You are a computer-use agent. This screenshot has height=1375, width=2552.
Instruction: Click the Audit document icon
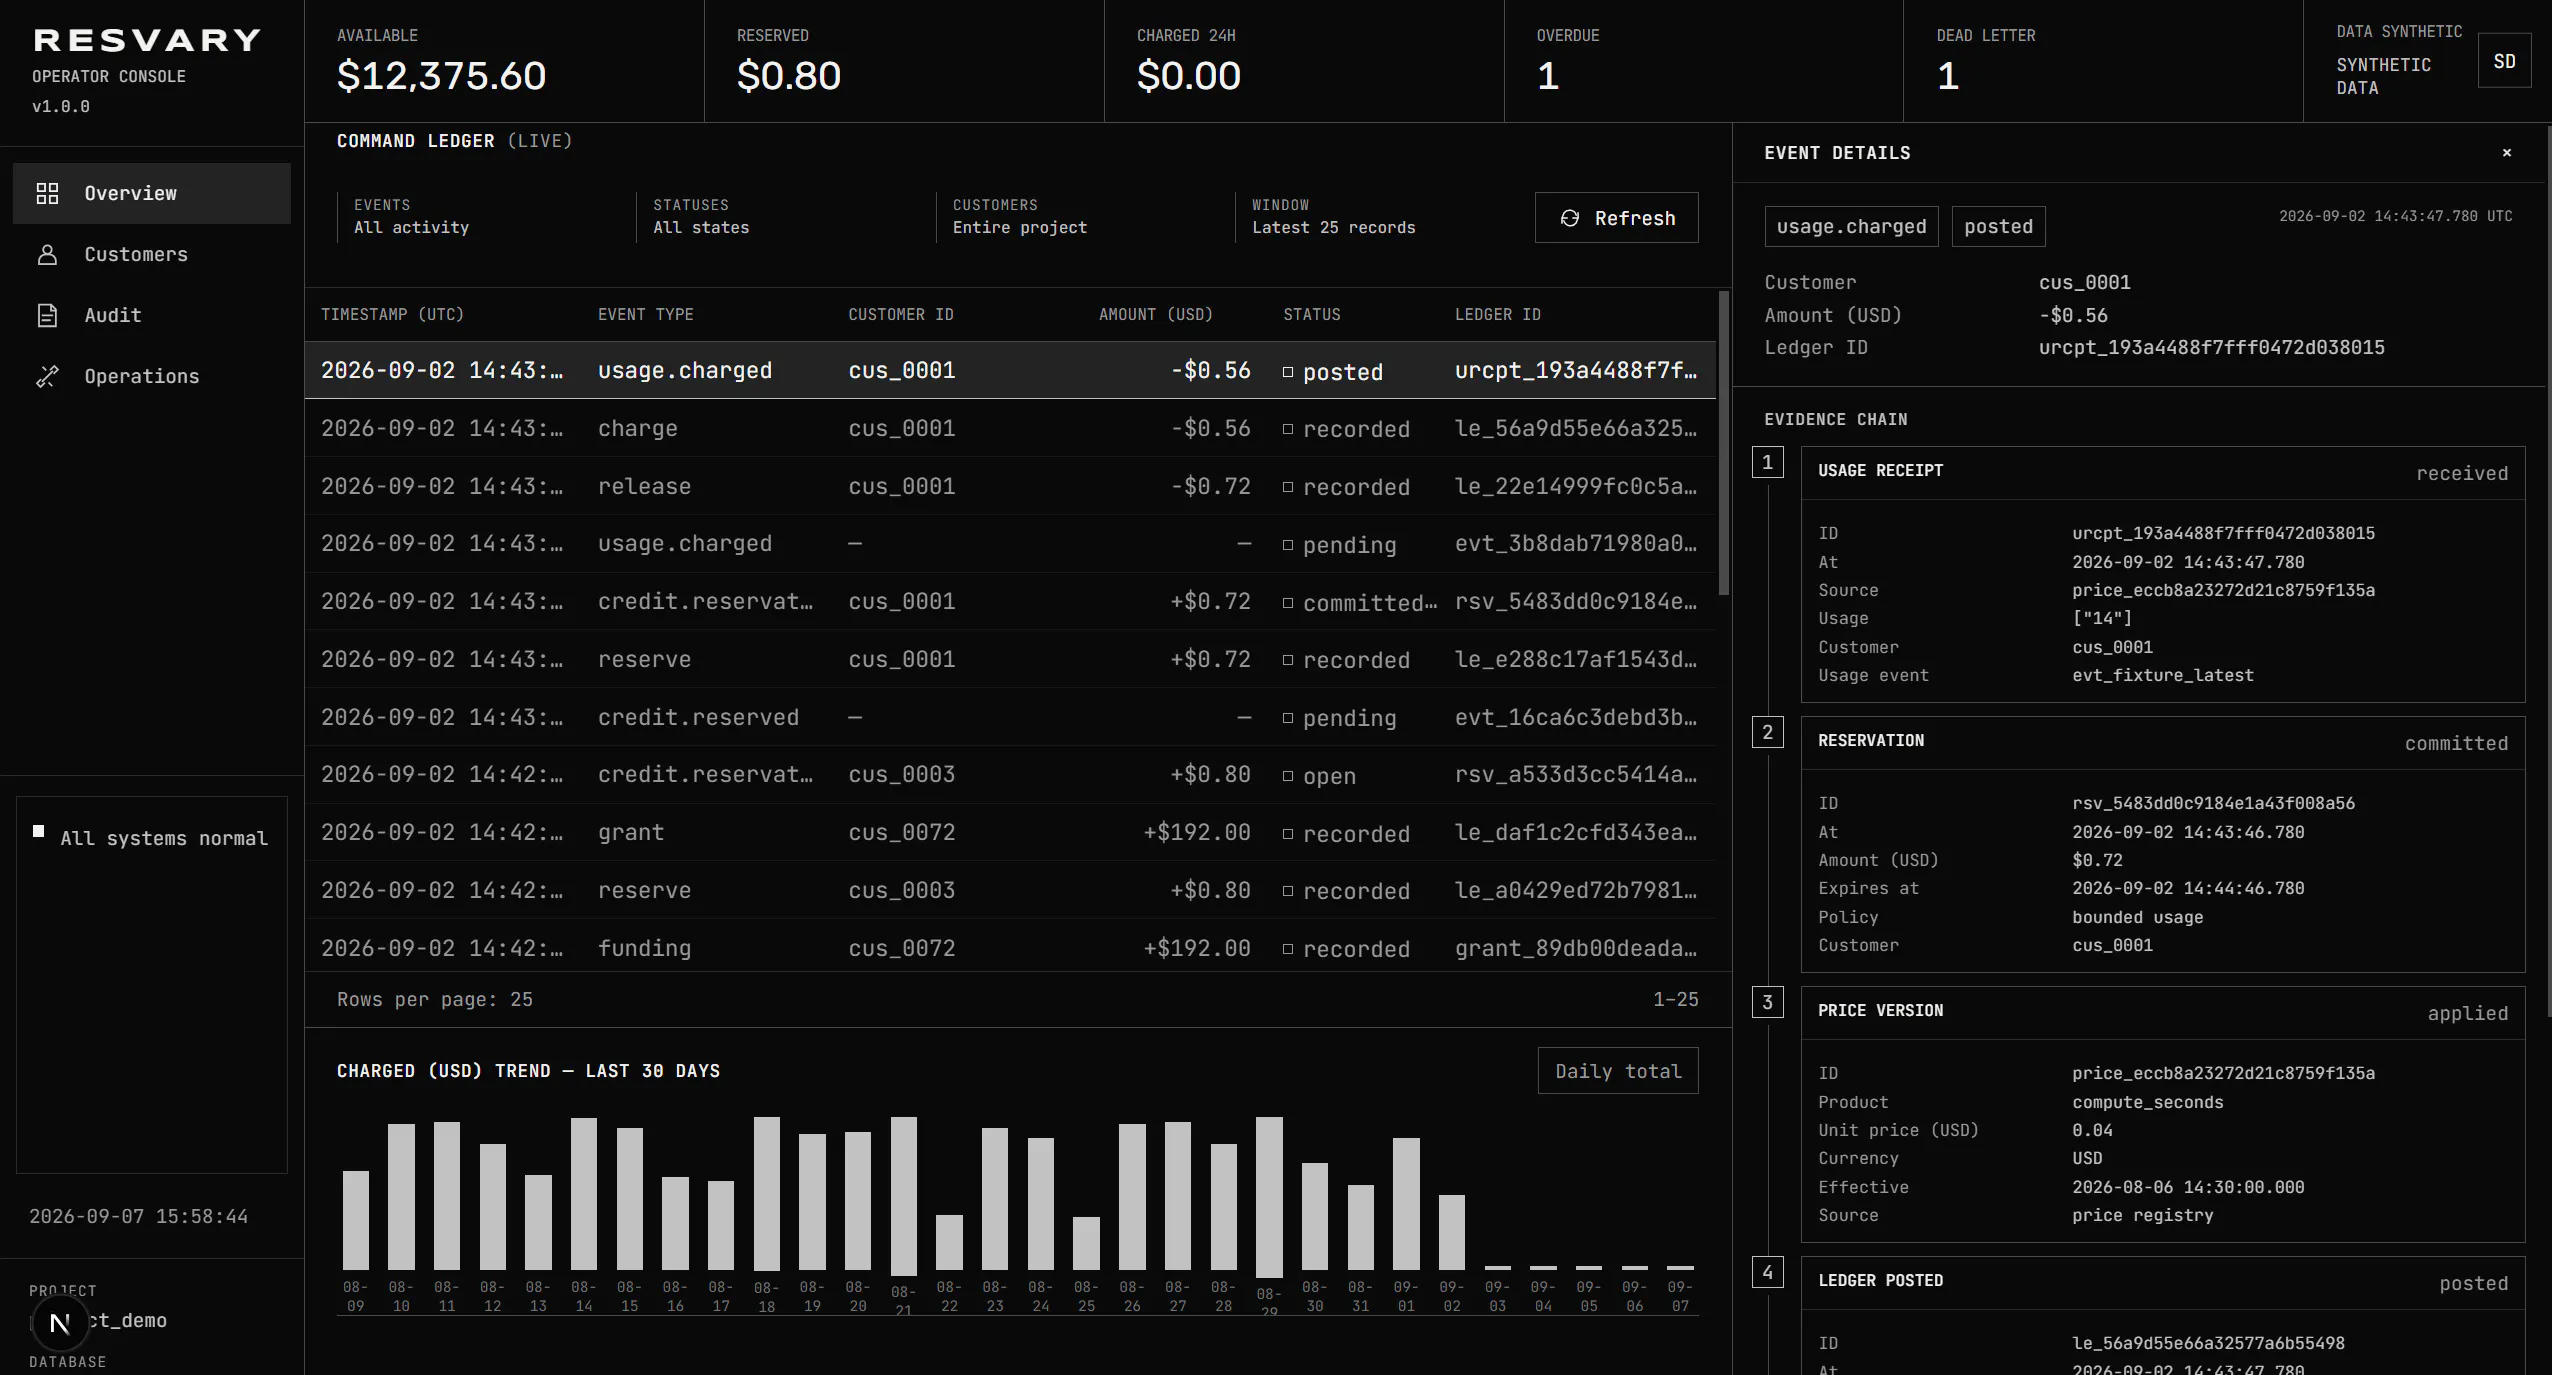point(47,315)
